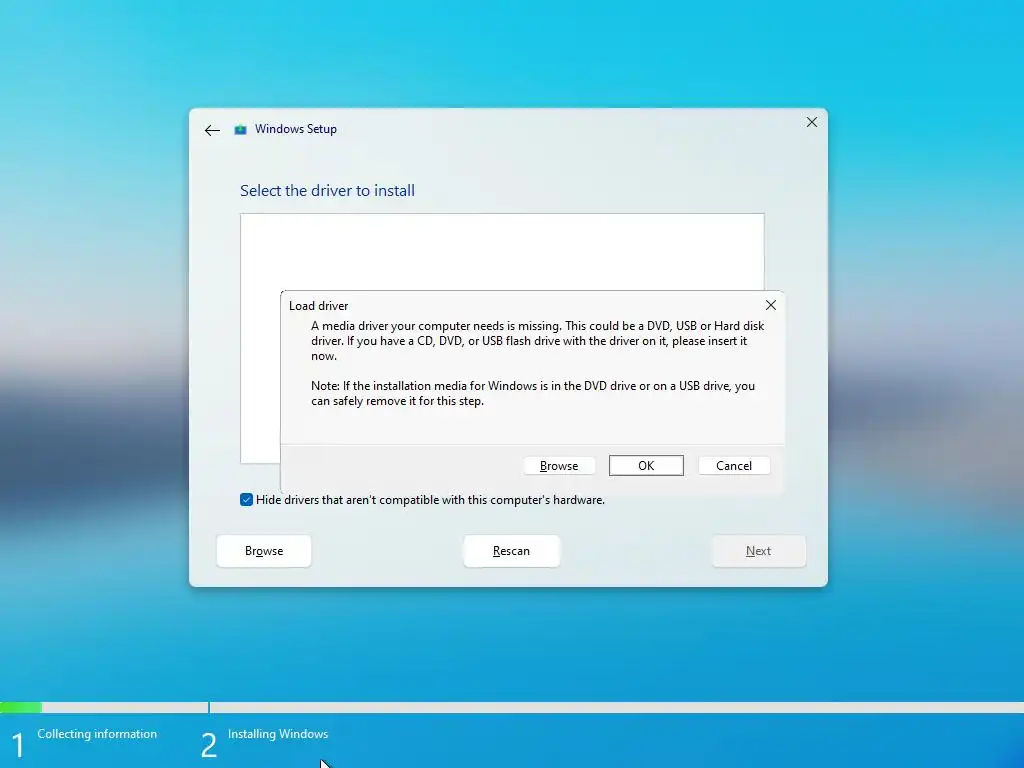
Task: Click the Next button
Action: coord(759,551)
